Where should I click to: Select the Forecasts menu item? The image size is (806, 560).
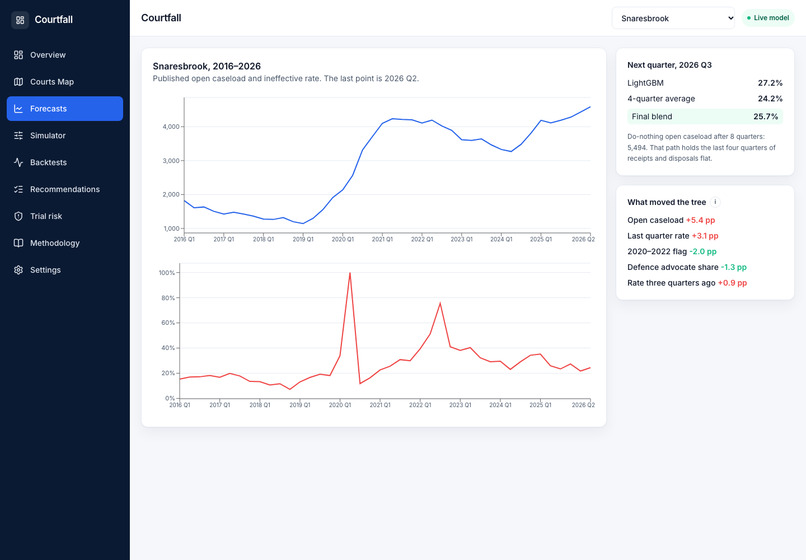65,109
